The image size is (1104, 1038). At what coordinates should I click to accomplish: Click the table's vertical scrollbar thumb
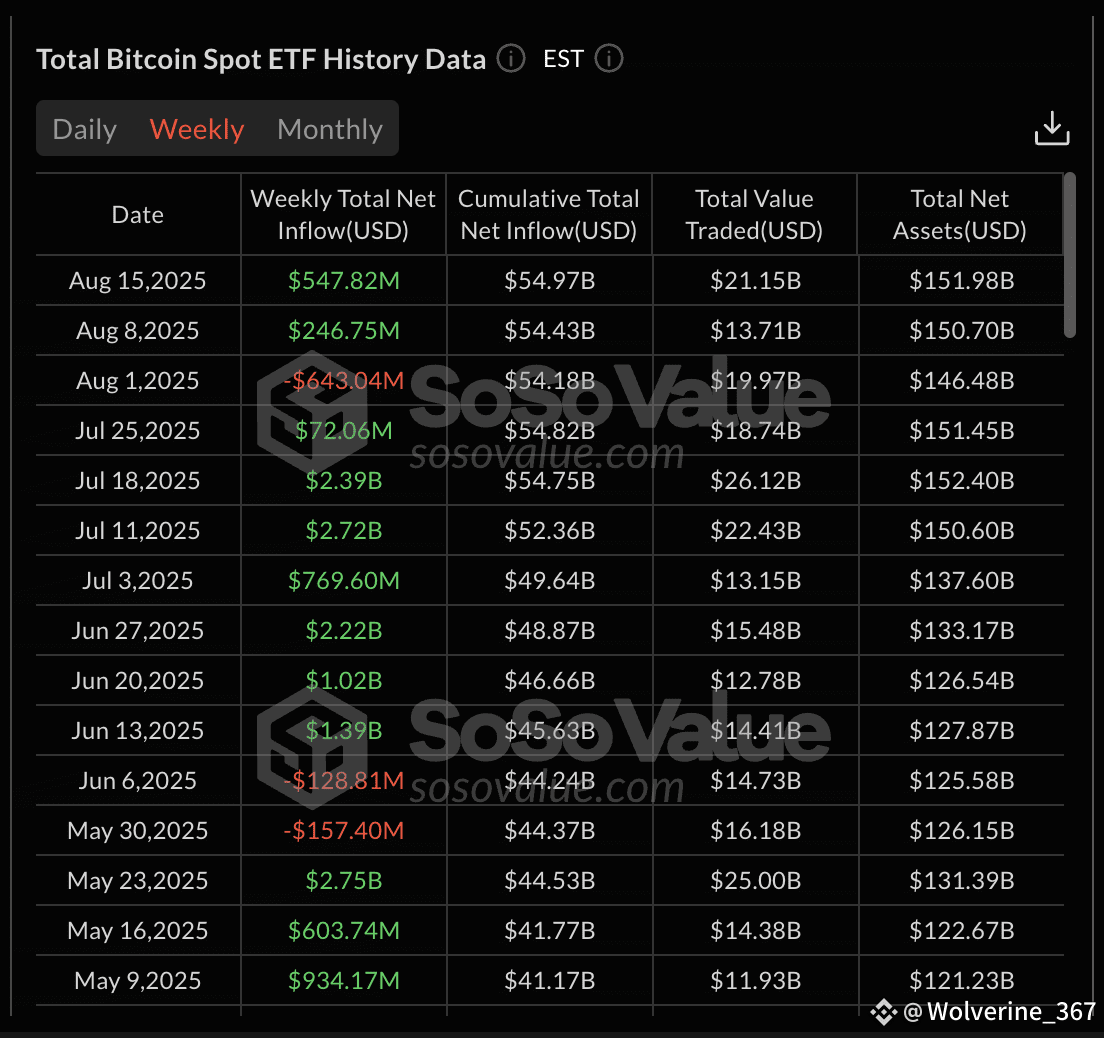pos(1070,255)
